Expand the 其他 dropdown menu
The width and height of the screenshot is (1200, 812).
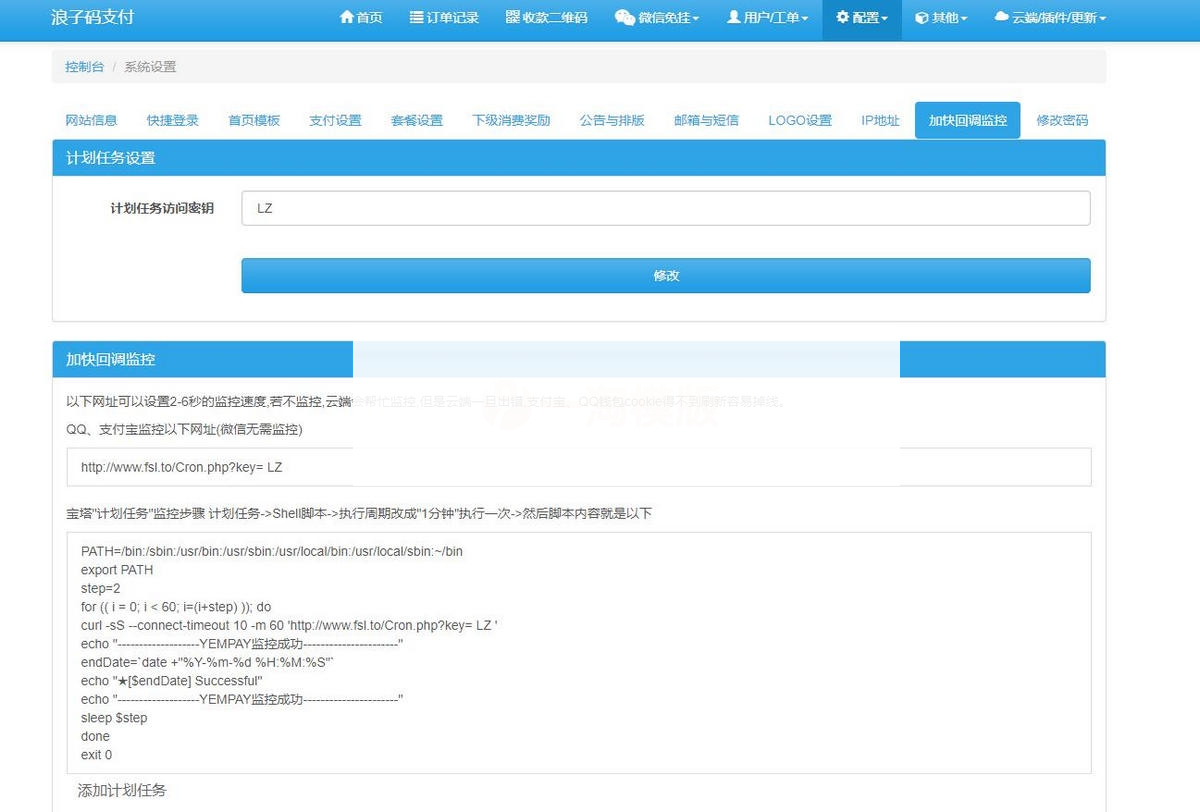coord(940,17)
